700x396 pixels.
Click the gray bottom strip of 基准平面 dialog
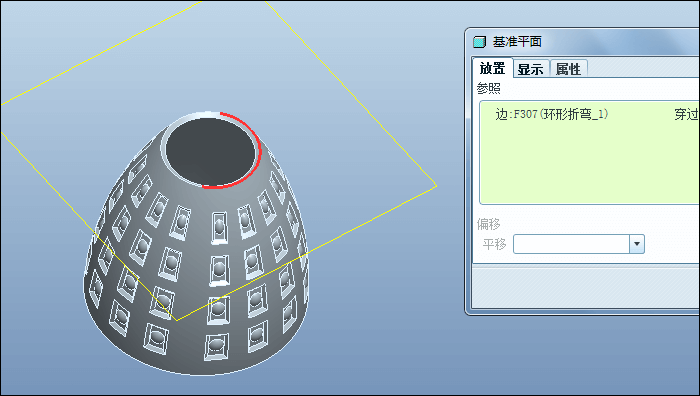(586, 286)
